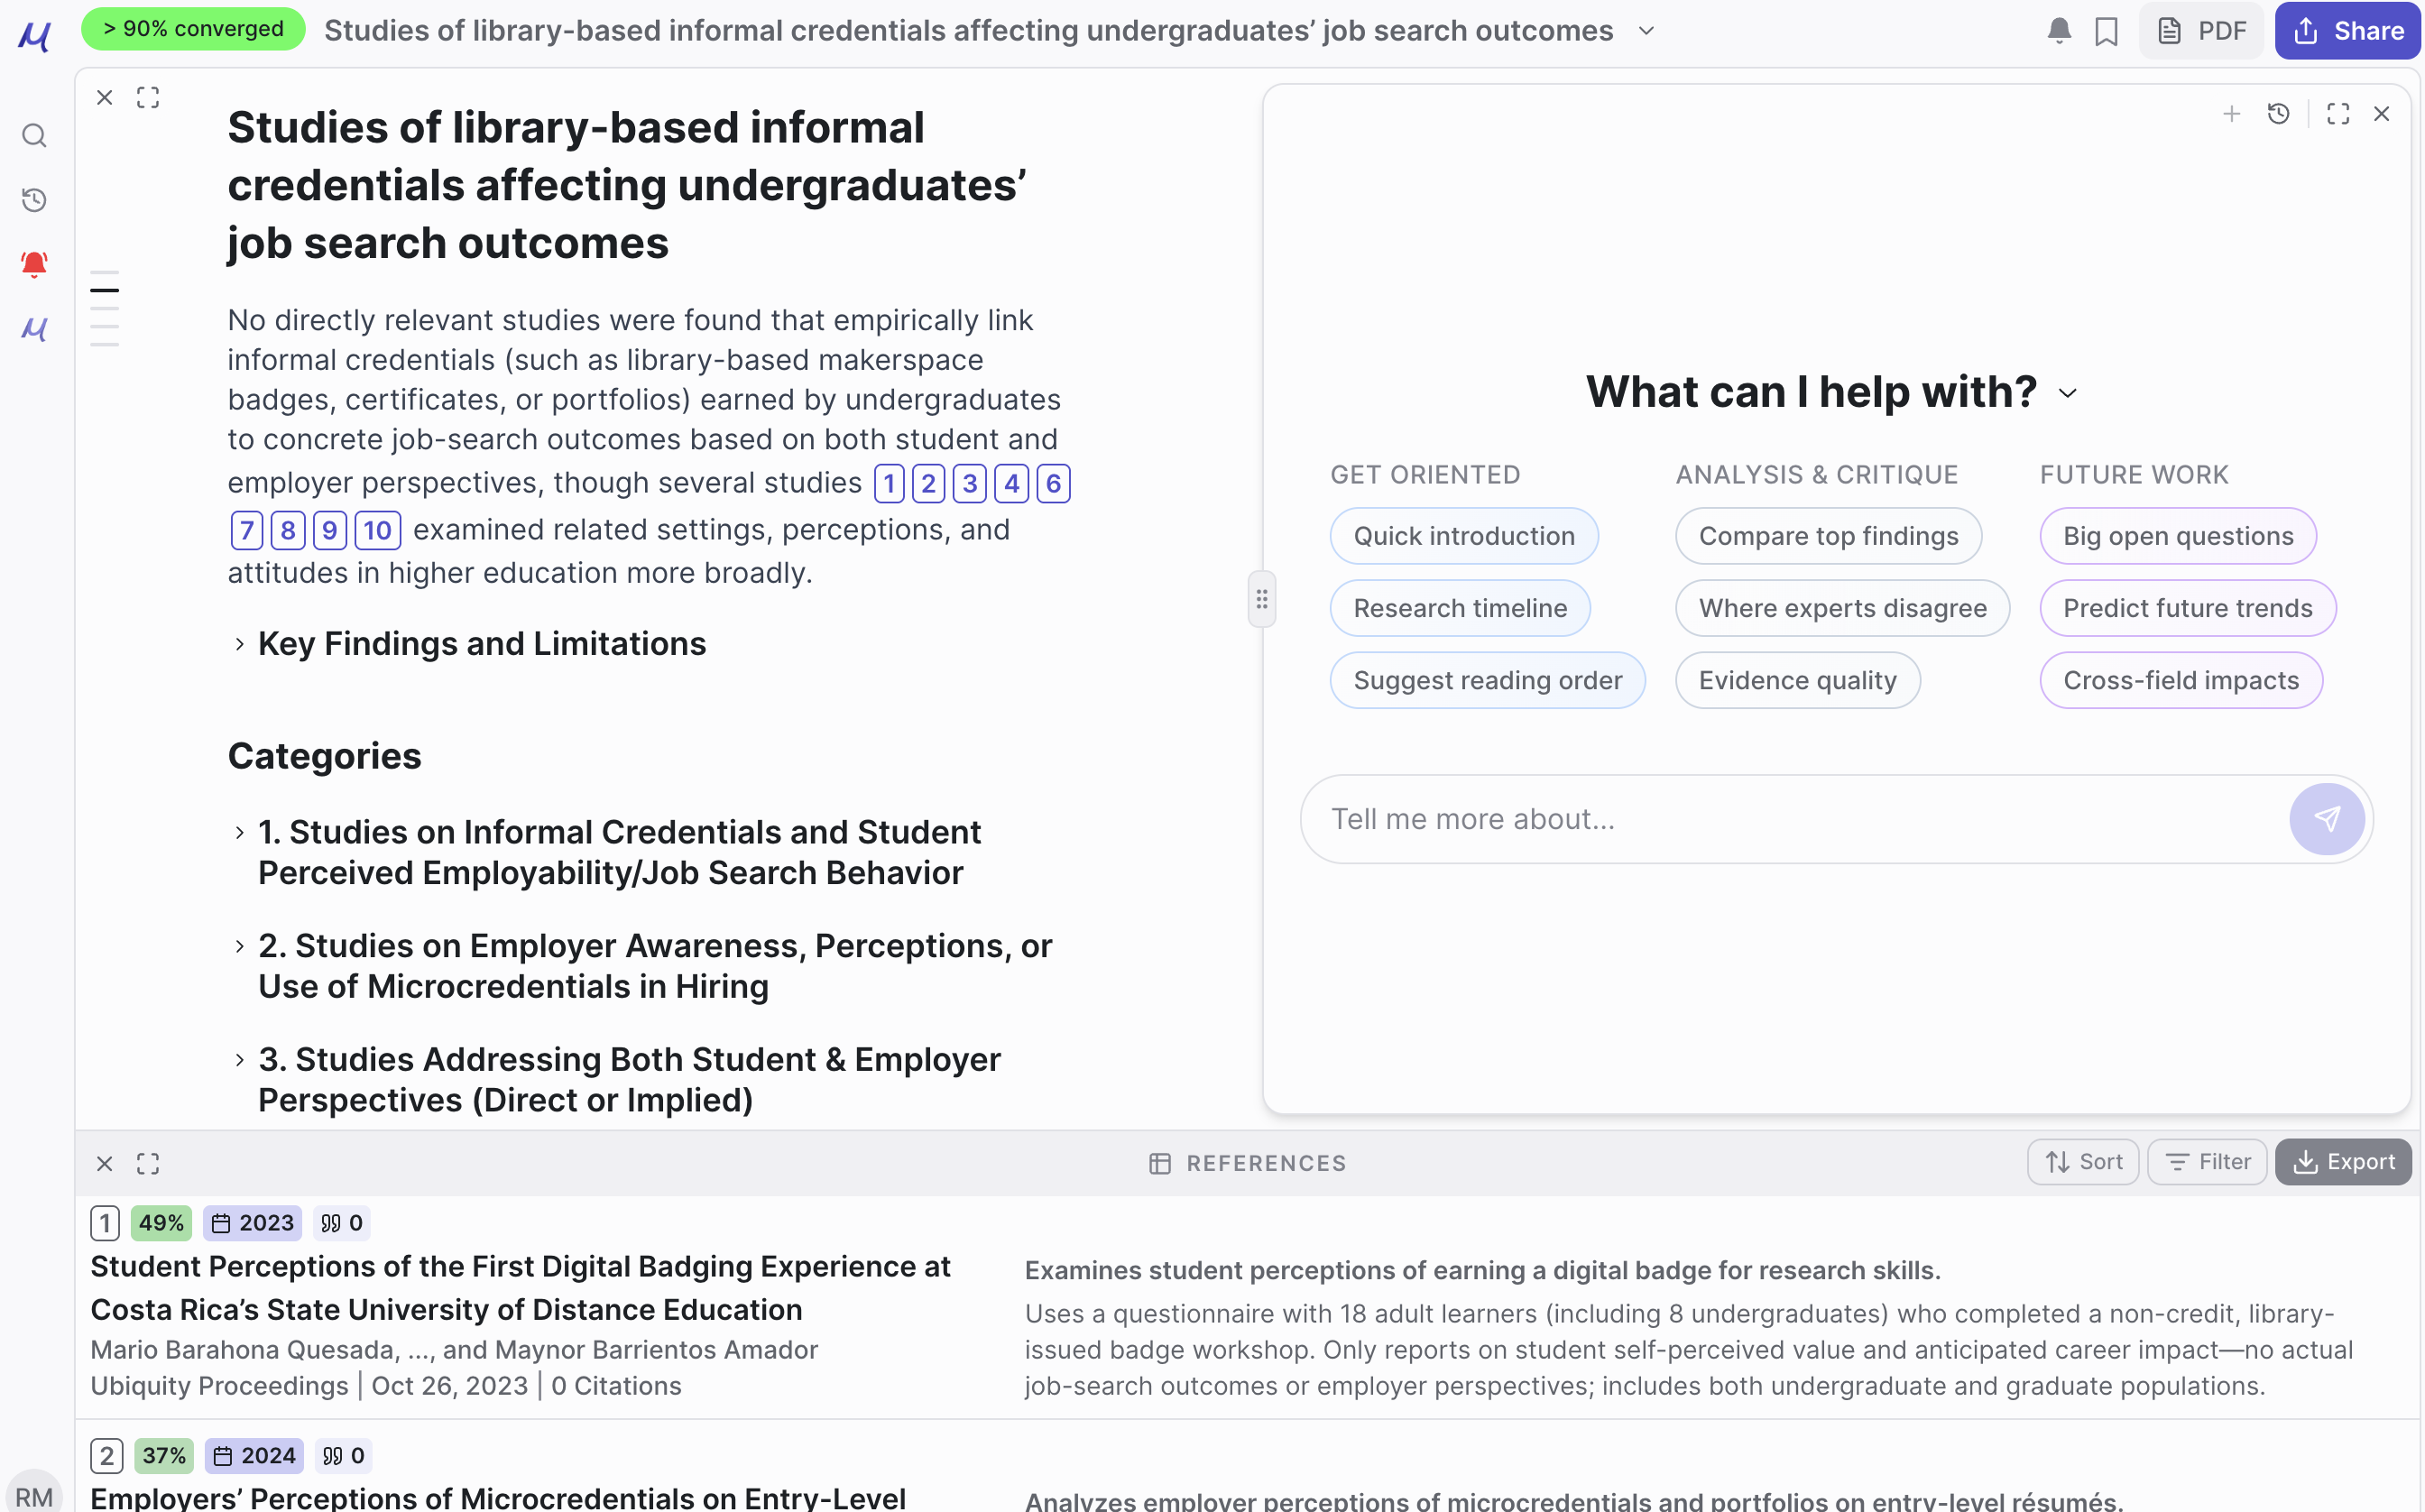Open citation reference 10

click(378, 530)
